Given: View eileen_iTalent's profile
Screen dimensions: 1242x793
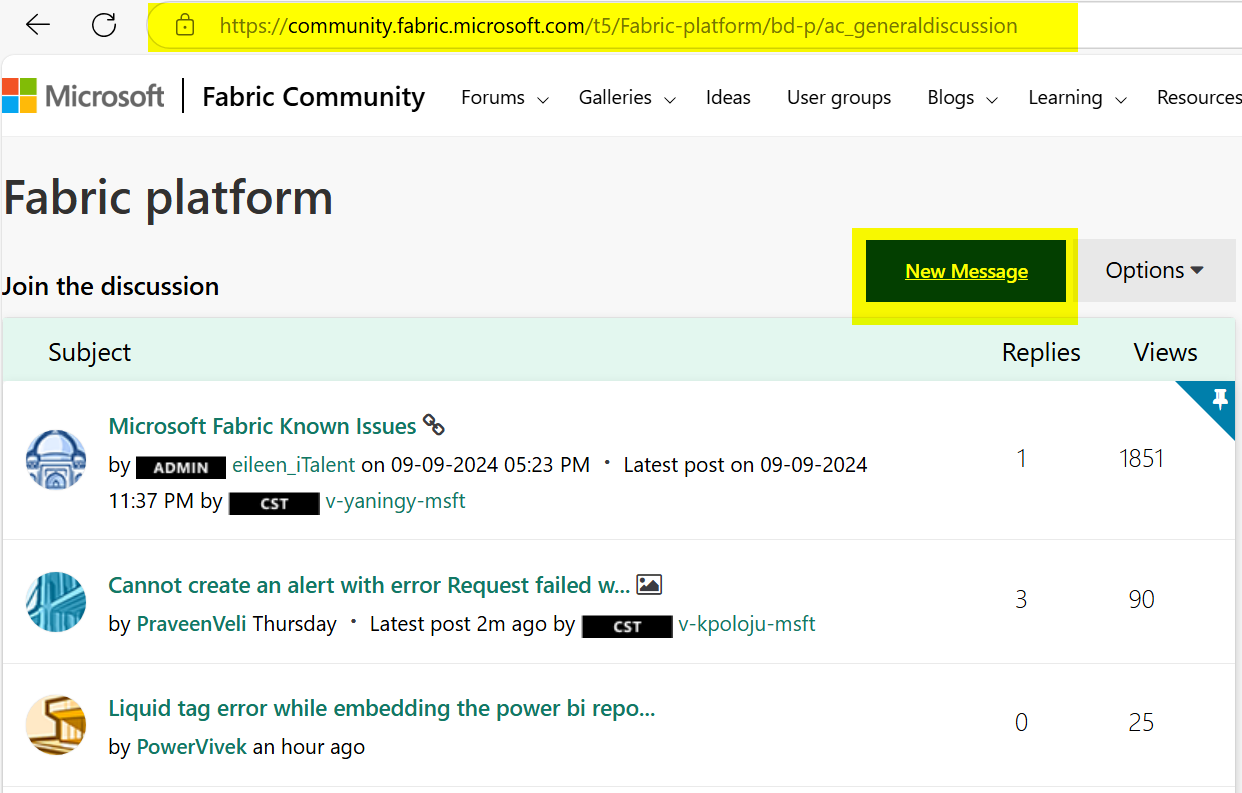Looking at the screenshot, I should coord(293,465).
